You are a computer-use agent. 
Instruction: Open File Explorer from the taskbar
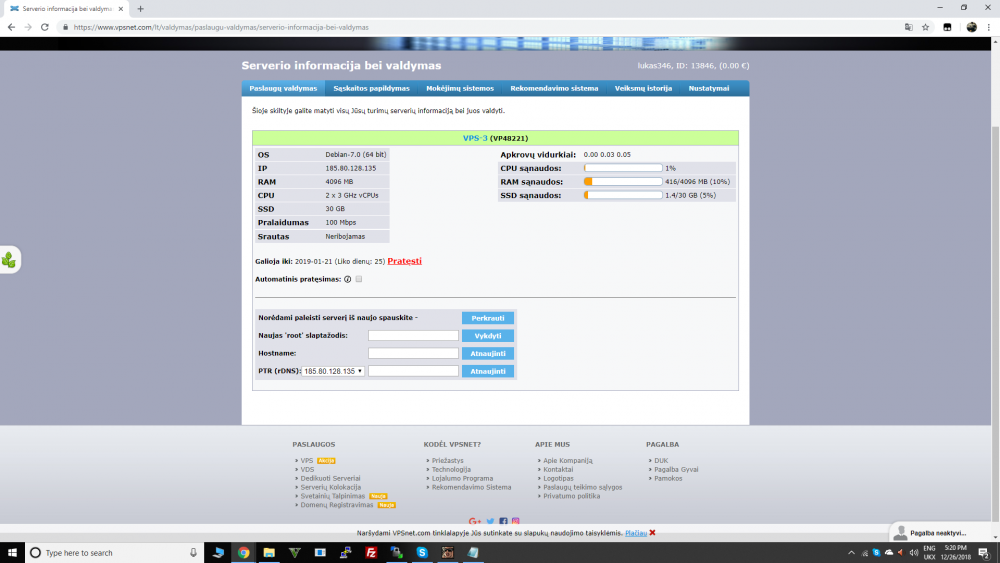pyautogui.click(x=269, y=553)
